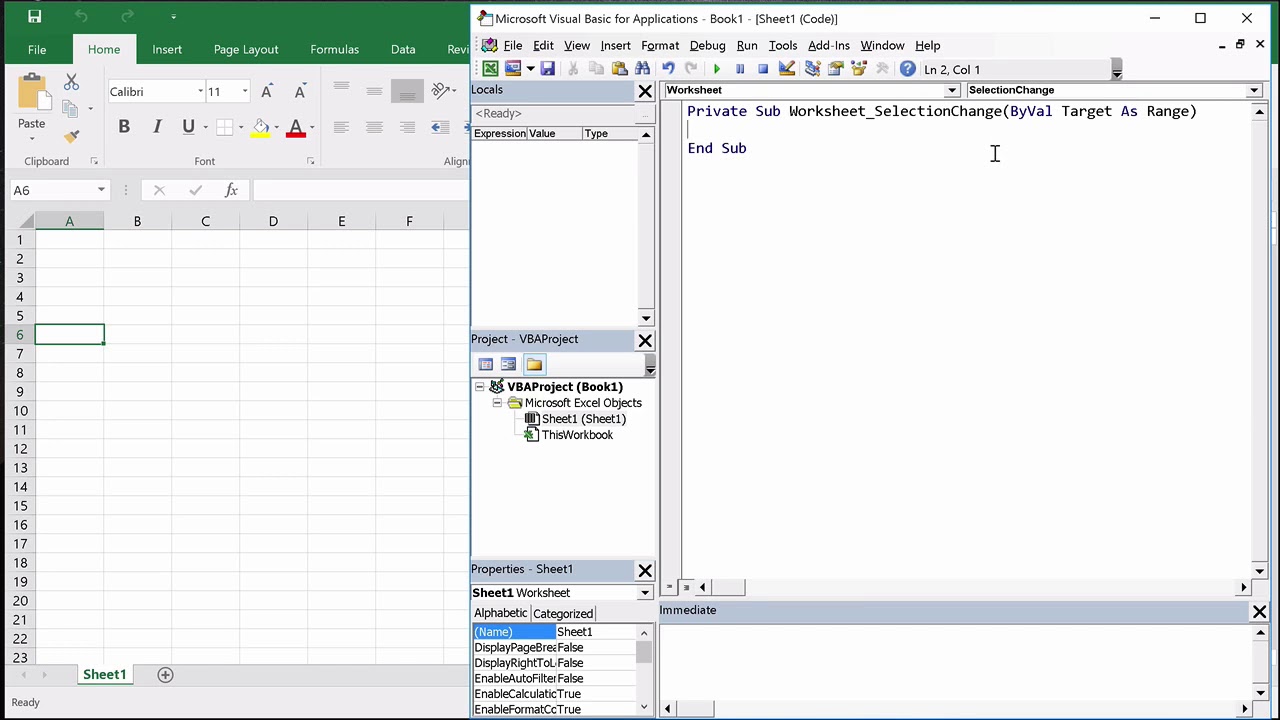Open VBA Help question mark icon
1280x720 pixels.
click(907, 69)
